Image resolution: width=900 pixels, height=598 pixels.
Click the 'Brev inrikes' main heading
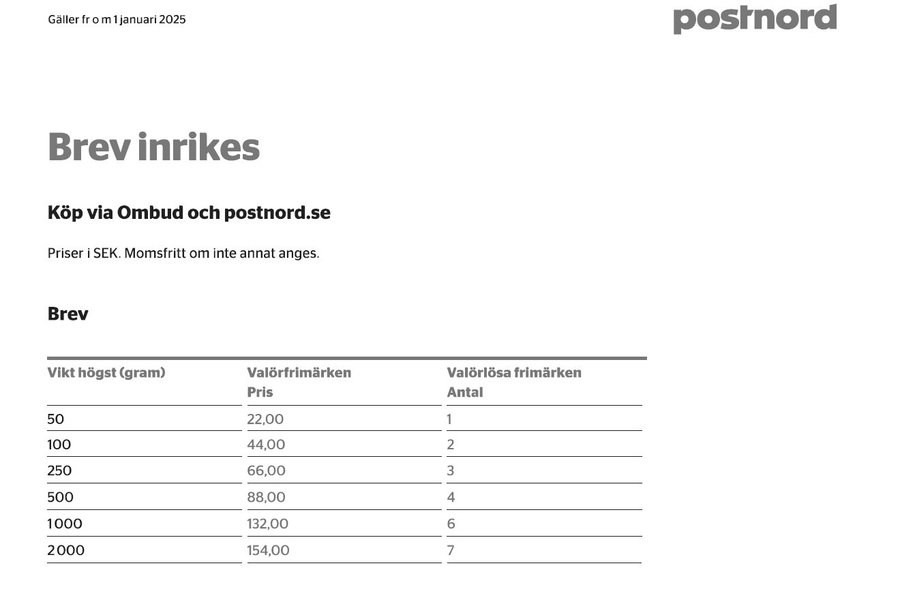[x=154, y=148]
